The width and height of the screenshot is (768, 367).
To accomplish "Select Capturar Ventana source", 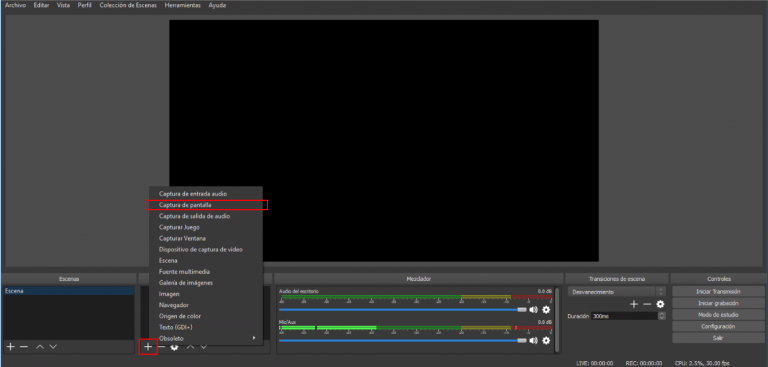I will (x=206, y=238).
